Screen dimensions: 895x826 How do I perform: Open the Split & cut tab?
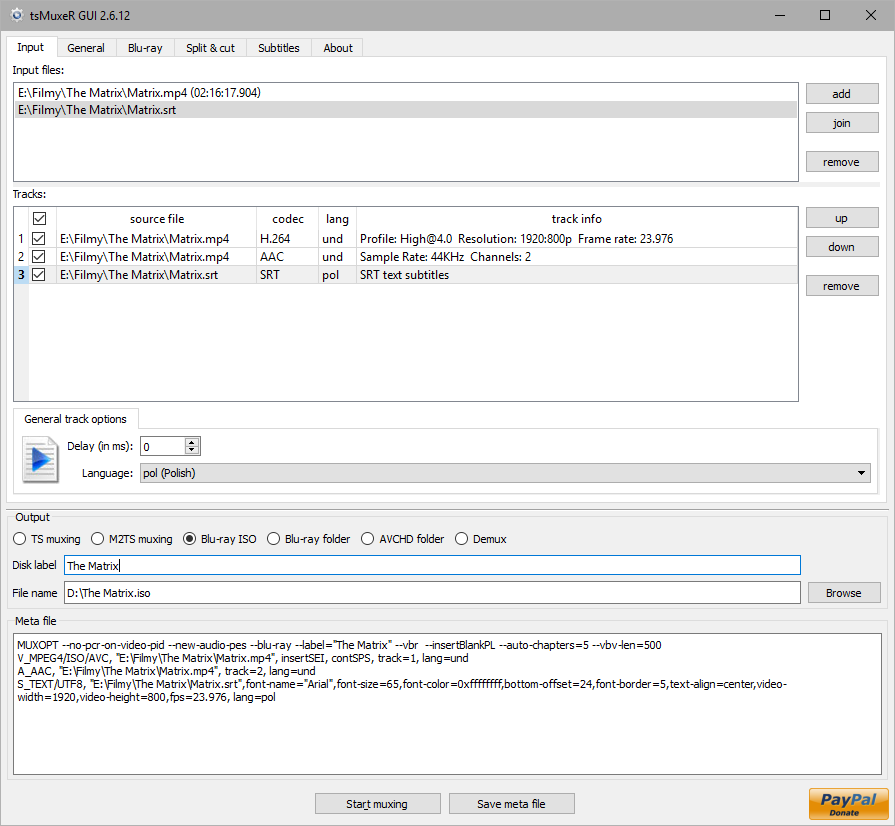(x=211, y=48)
